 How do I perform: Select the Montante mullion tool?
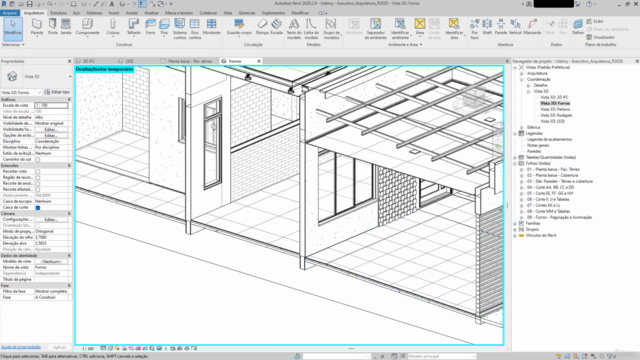211,27
